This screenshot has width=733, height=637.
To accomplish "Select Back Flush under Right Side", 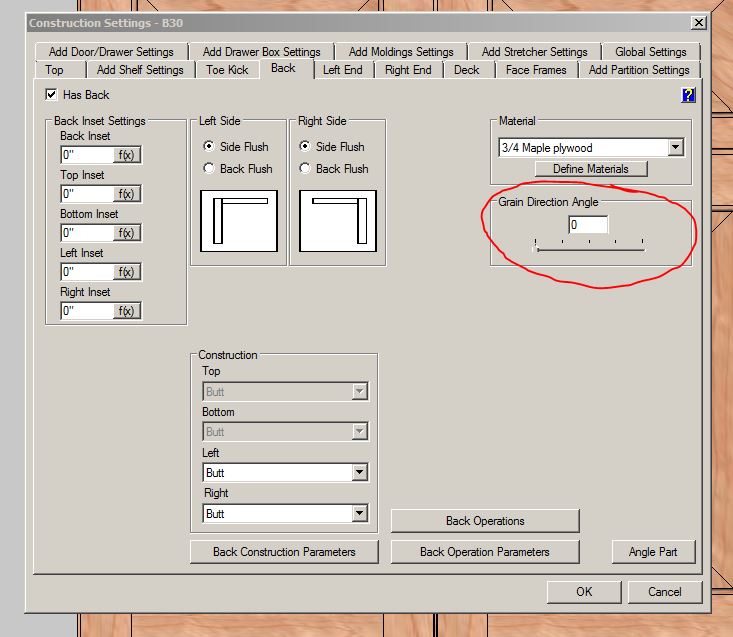I will tap(306, 169).
